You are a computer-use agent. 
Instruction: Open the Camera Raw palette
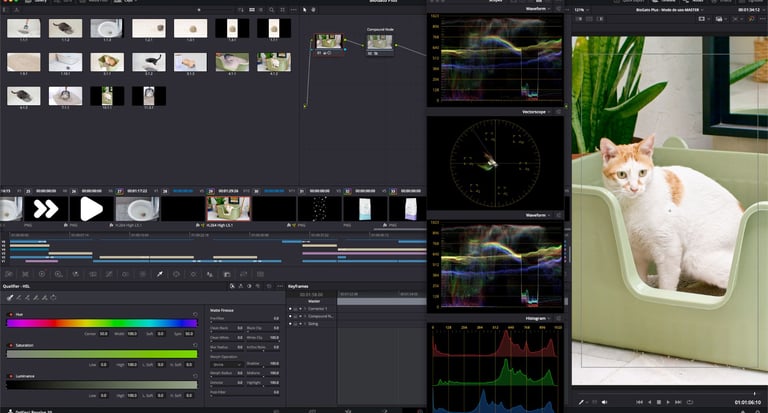[x=9, y=274]
